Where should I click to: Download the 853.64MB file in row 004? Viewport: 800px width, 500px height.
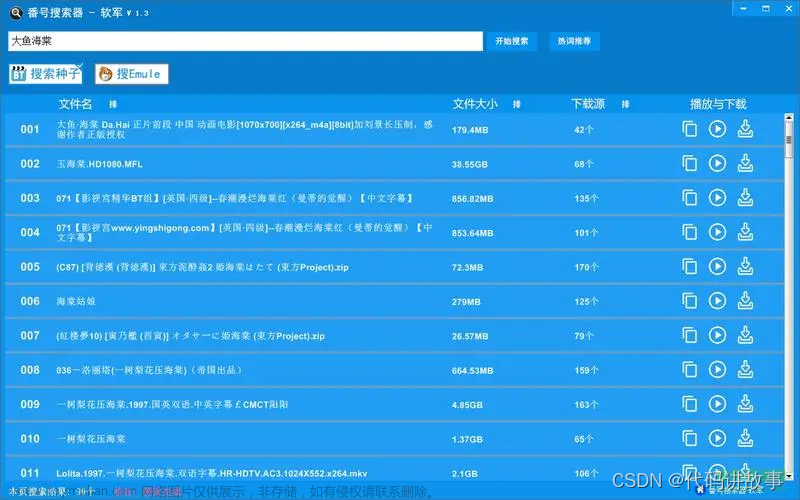(x=745, y=232)
